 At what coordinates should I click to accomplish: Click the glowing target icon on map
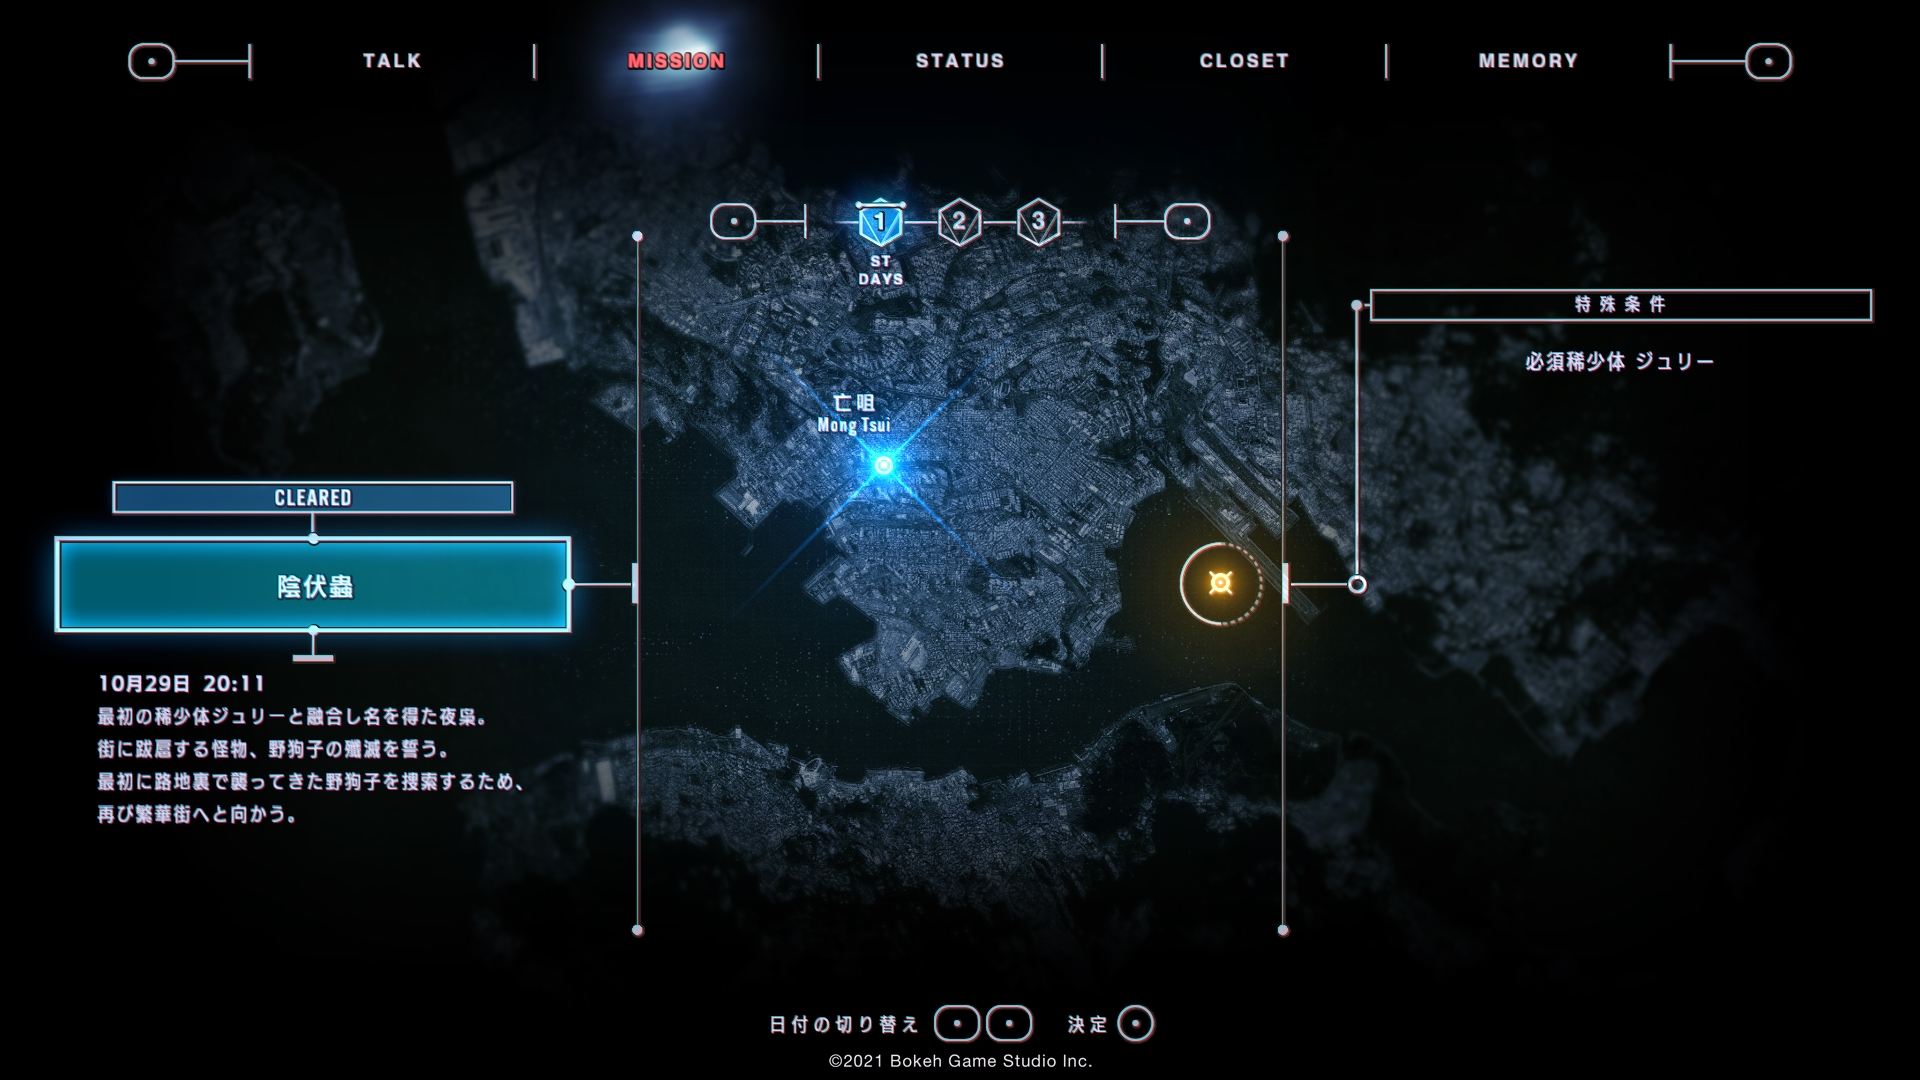(x=1218, y=584)
